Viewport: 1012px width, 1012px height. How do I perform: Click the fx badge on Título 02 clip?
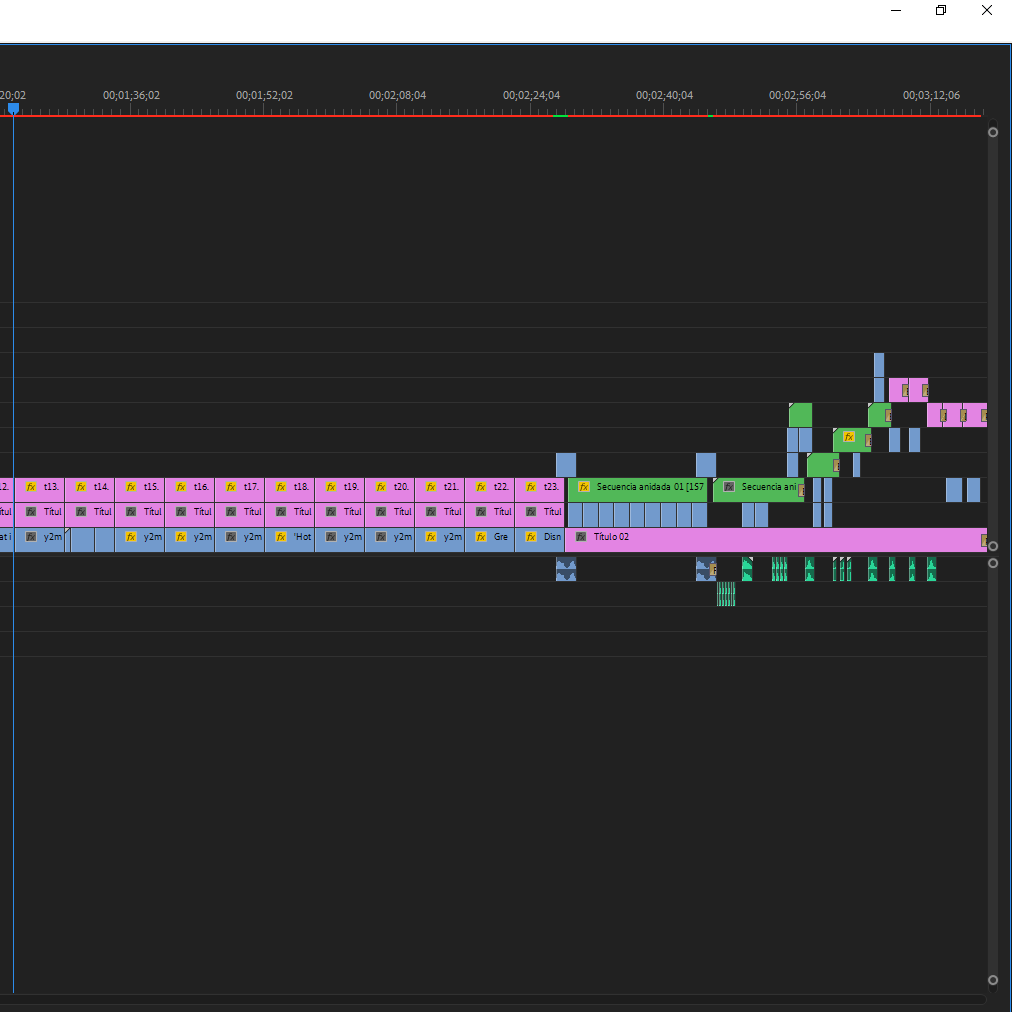(581, 536)
